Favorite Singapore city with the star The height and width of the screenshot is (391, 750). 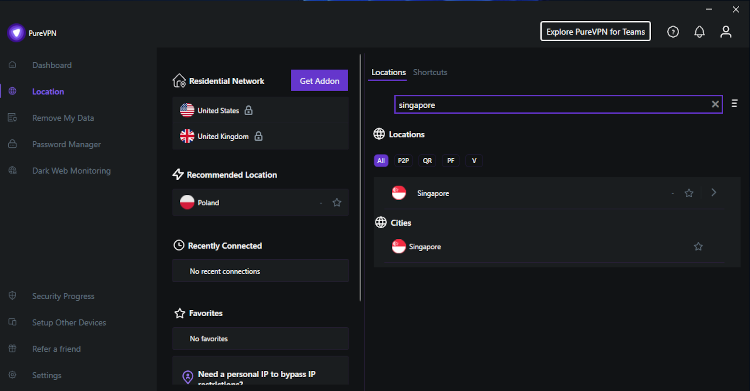(698, 246)
